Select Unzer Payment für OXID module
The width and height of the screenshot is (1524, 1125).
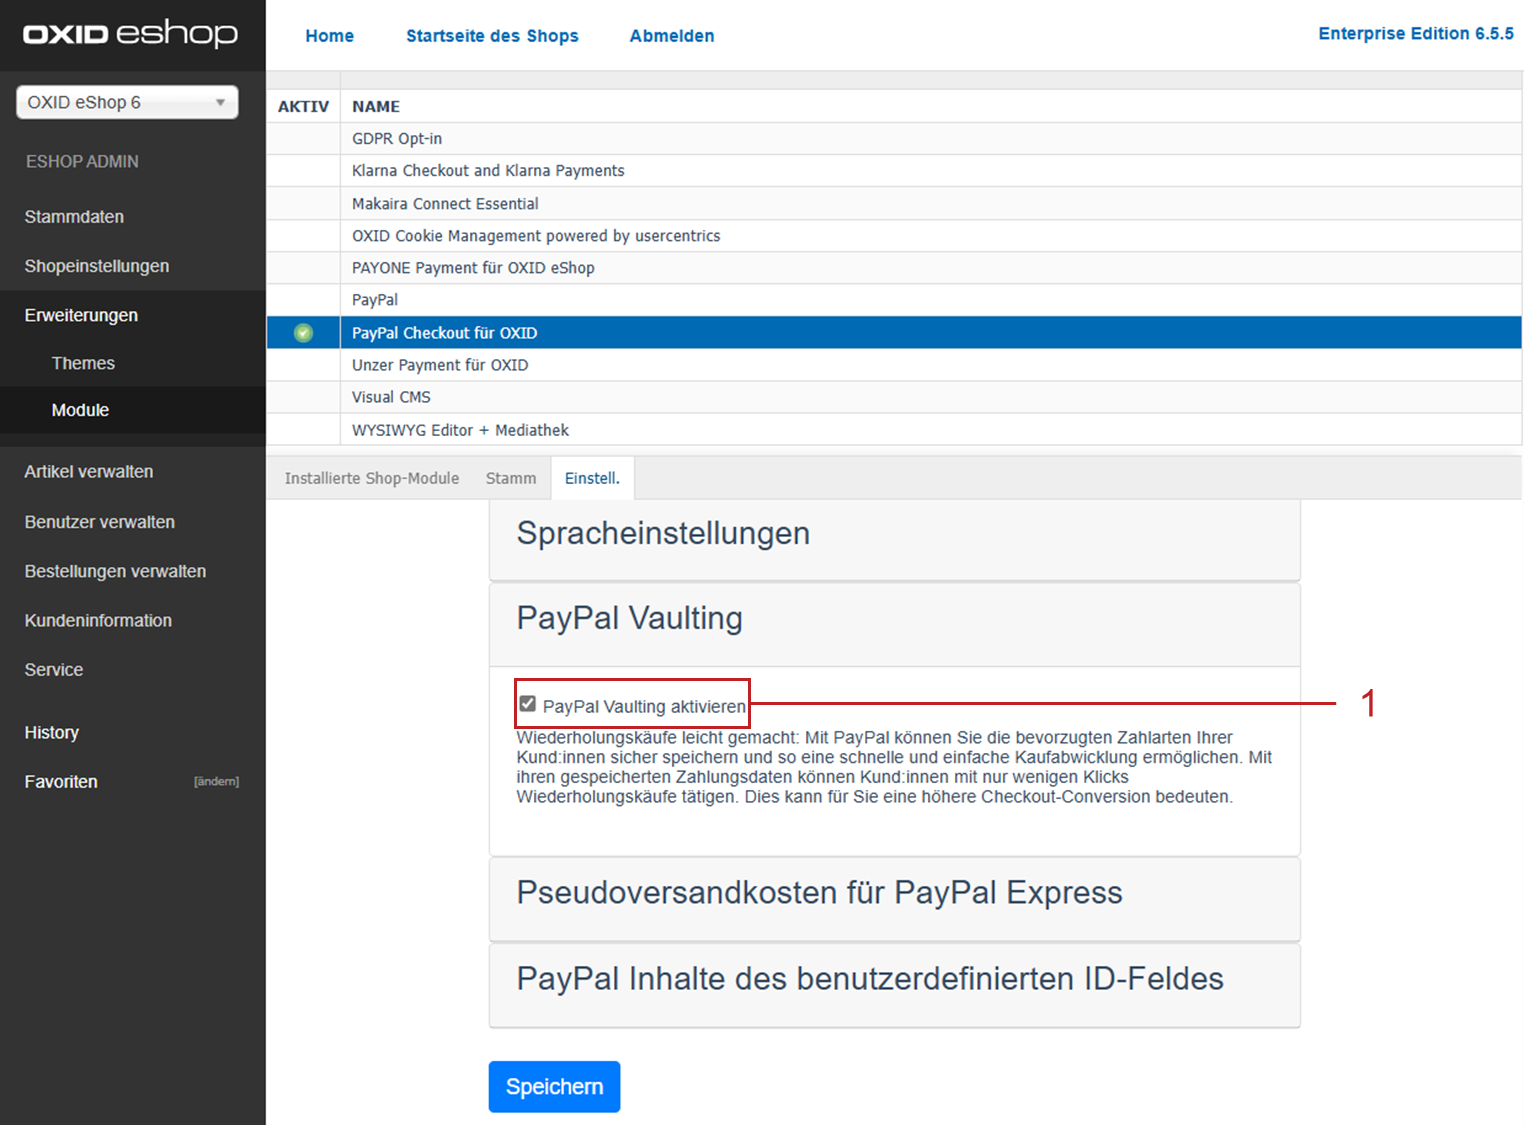pos(440,365)
